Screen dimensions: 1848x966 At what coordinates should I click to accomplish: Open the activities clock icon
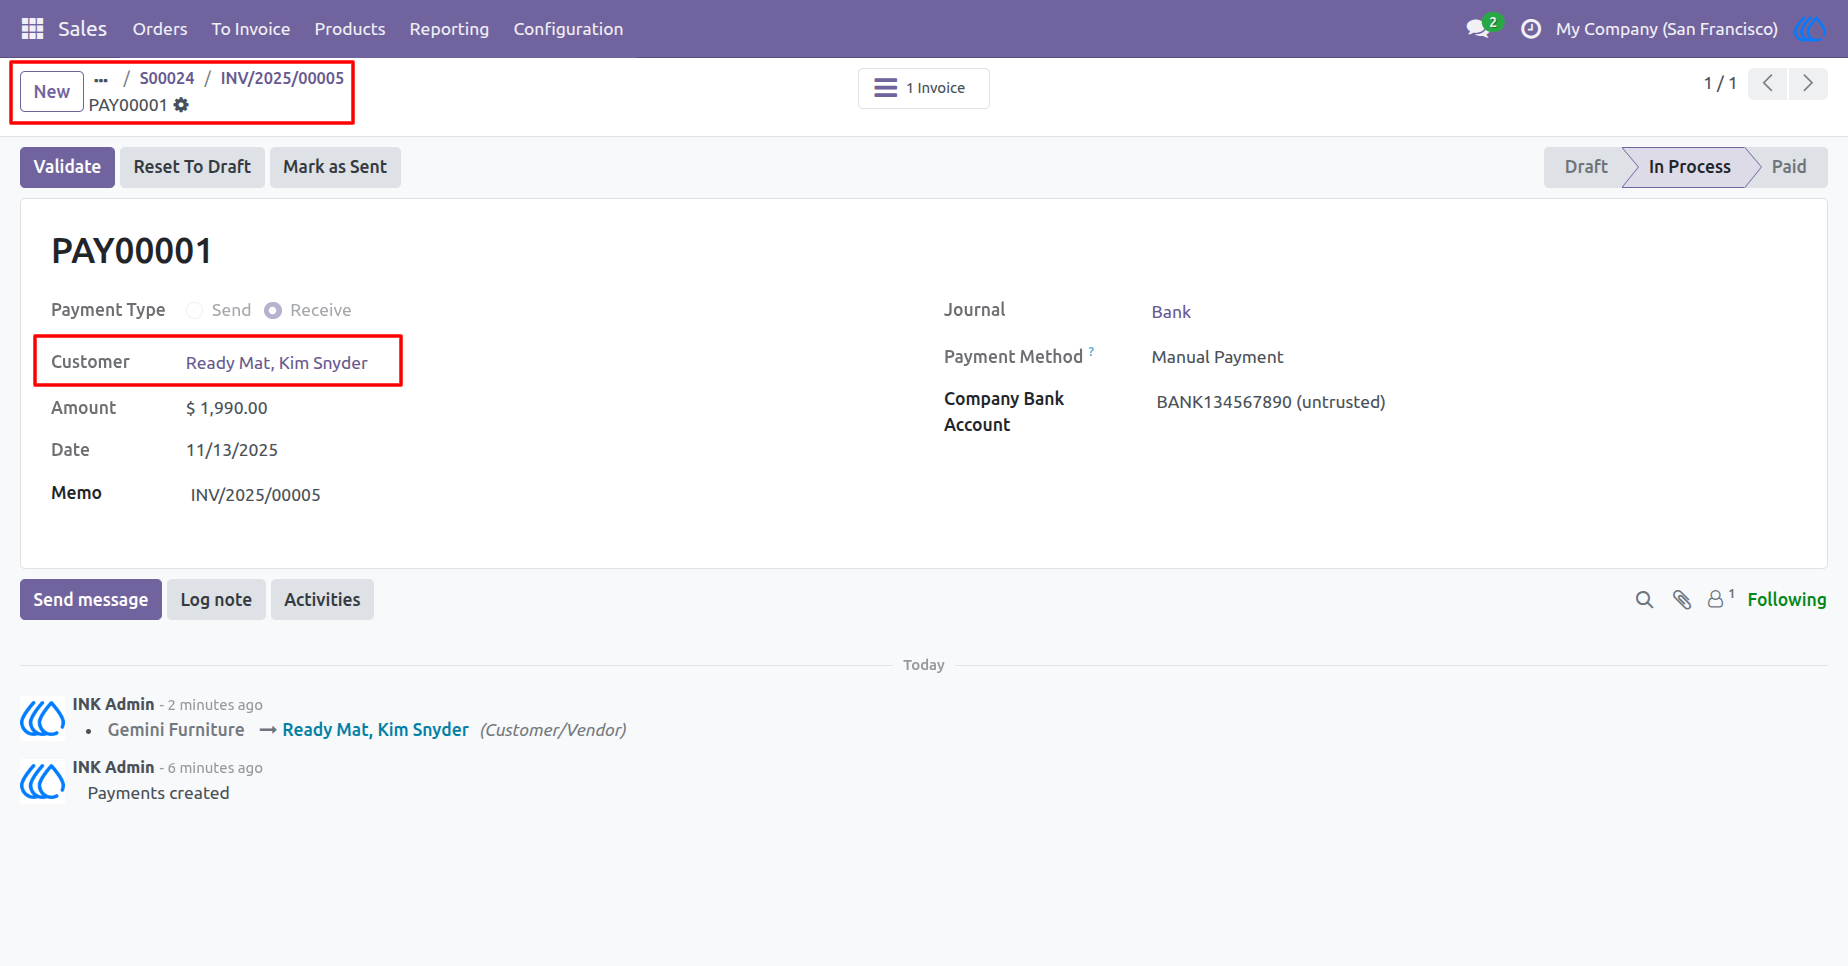[1530, 29]
